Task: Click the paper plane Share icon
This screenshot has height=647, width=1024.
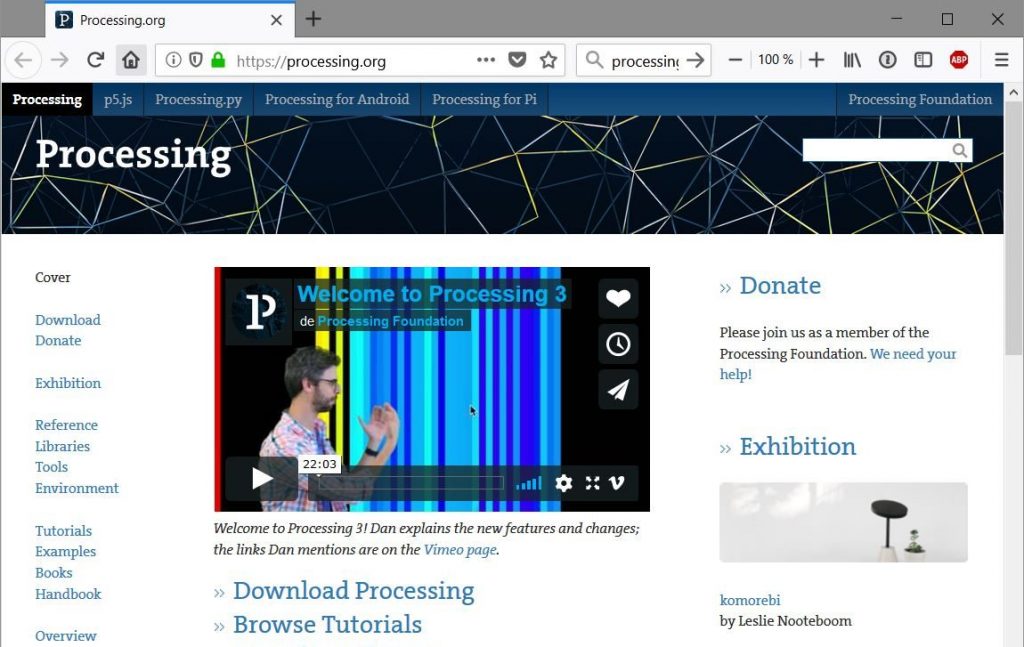Action: 618,390
